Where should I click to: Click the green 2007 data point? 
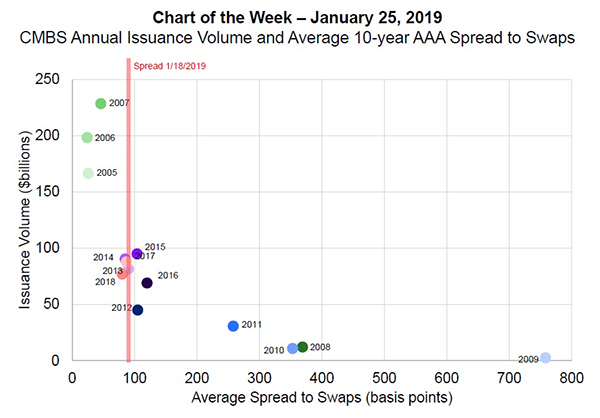pos(100,104)
